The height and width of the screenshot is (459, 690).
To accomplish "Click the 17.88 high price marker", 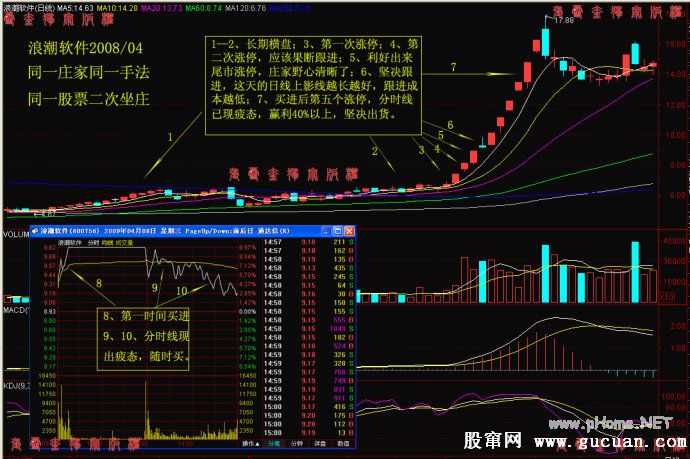I will [564, 20].
